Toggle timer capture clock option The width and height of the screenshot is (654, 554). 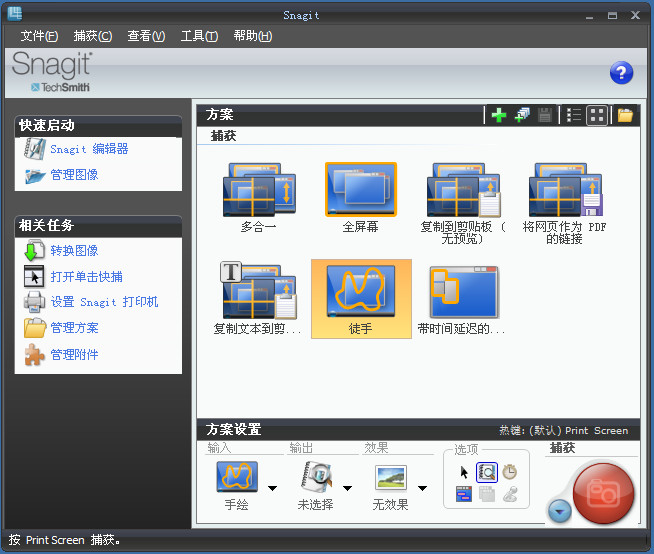tap(510, 472)
